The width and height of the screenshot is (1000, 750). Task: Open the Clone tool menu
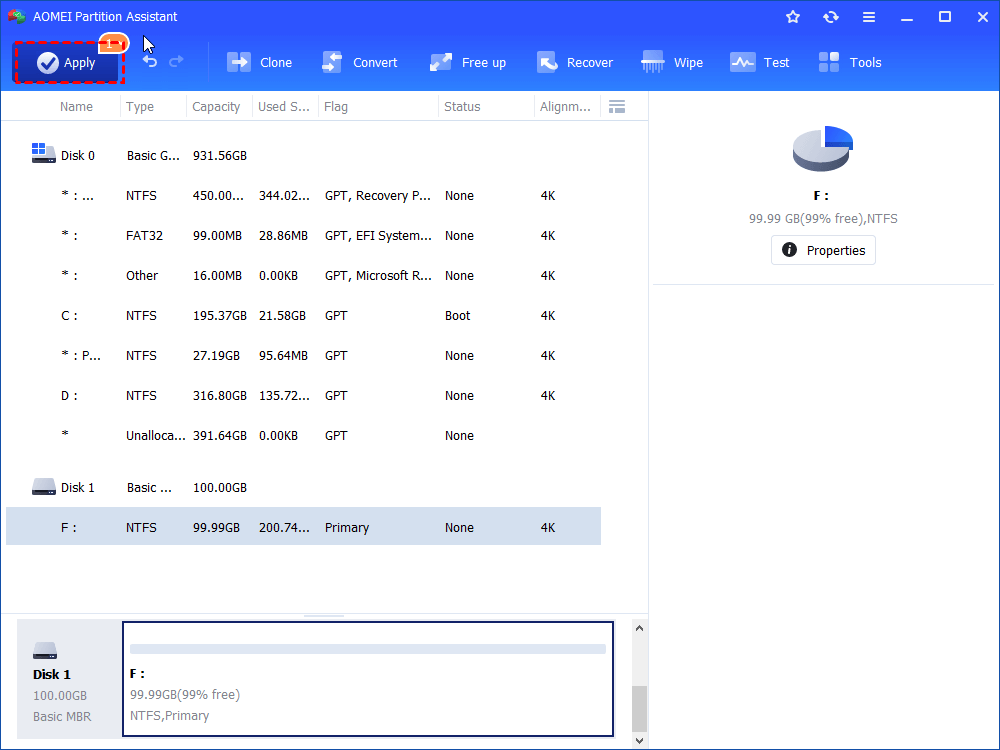(x=260, y=63)
